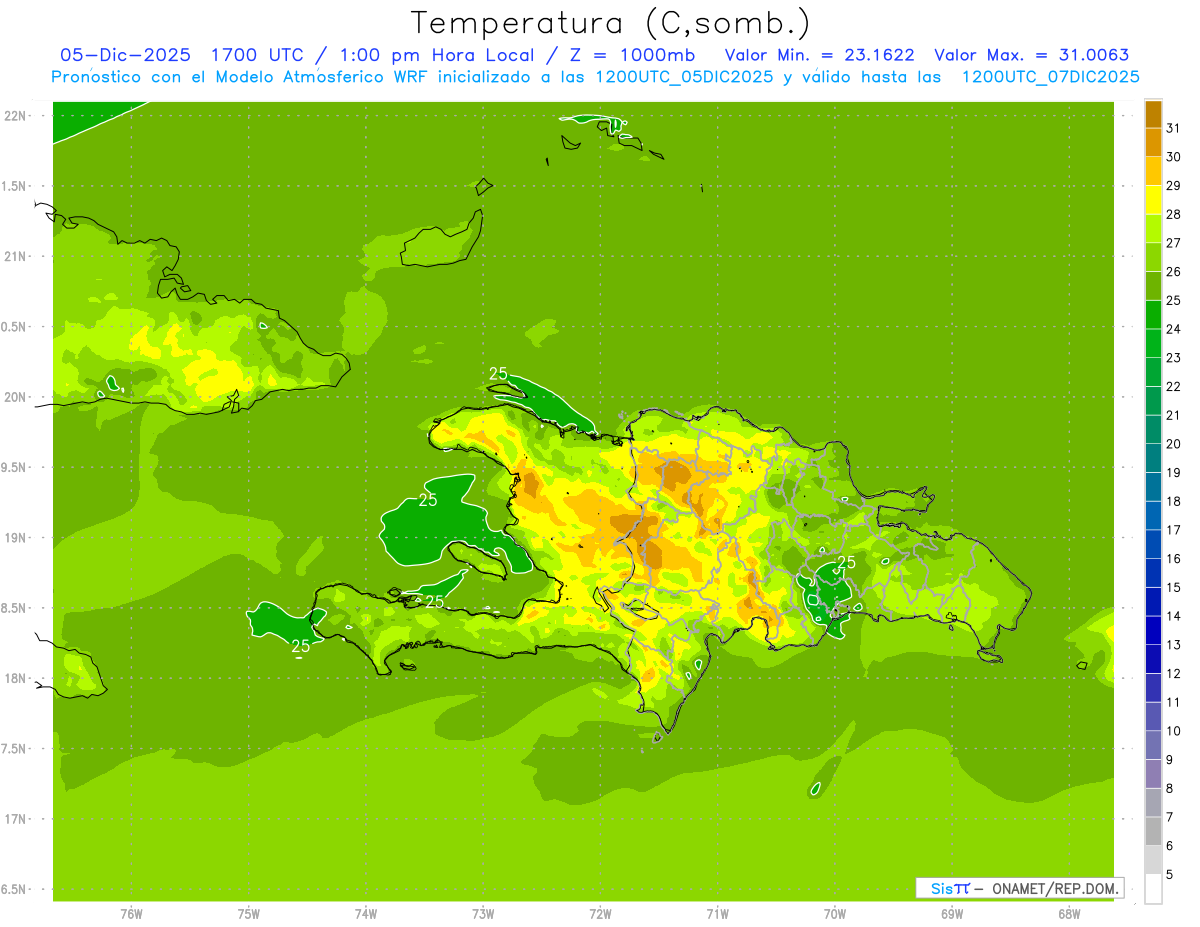Click the '1700 UTC' time text
Viewport: 1200px width, 927px height.
tap(257, 55)
